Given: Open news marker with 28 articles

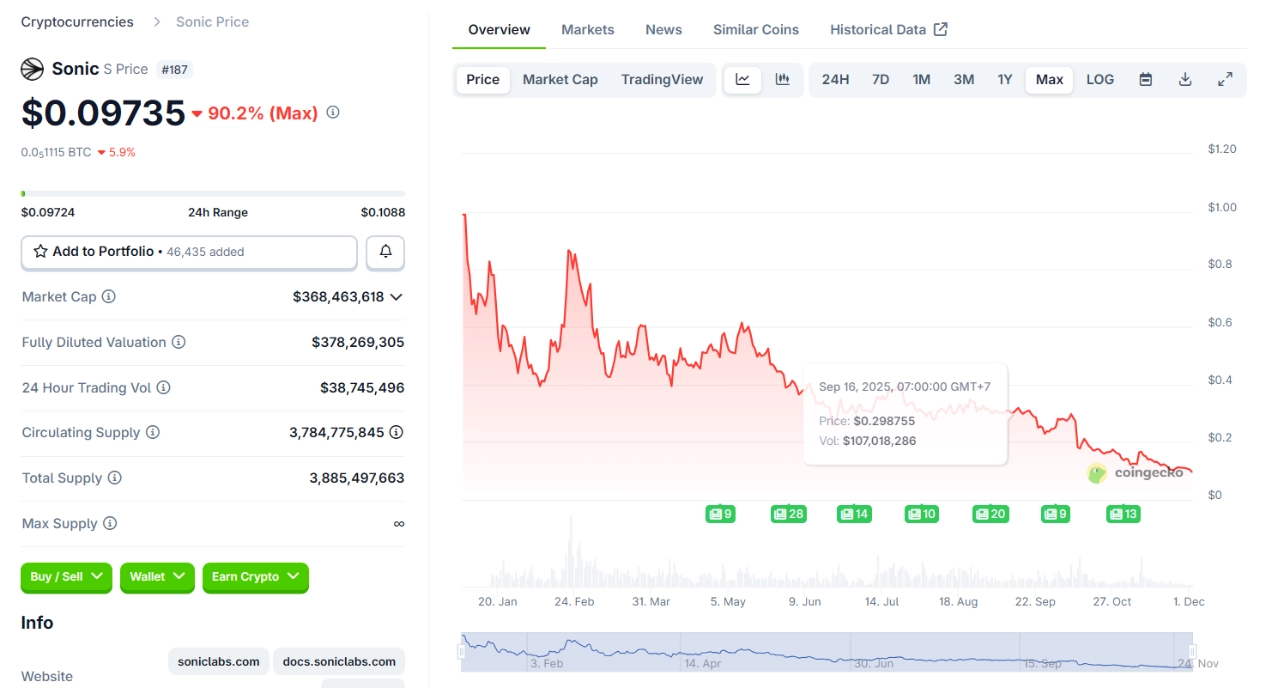Looking at the screenshot, I should coord(788,514).
